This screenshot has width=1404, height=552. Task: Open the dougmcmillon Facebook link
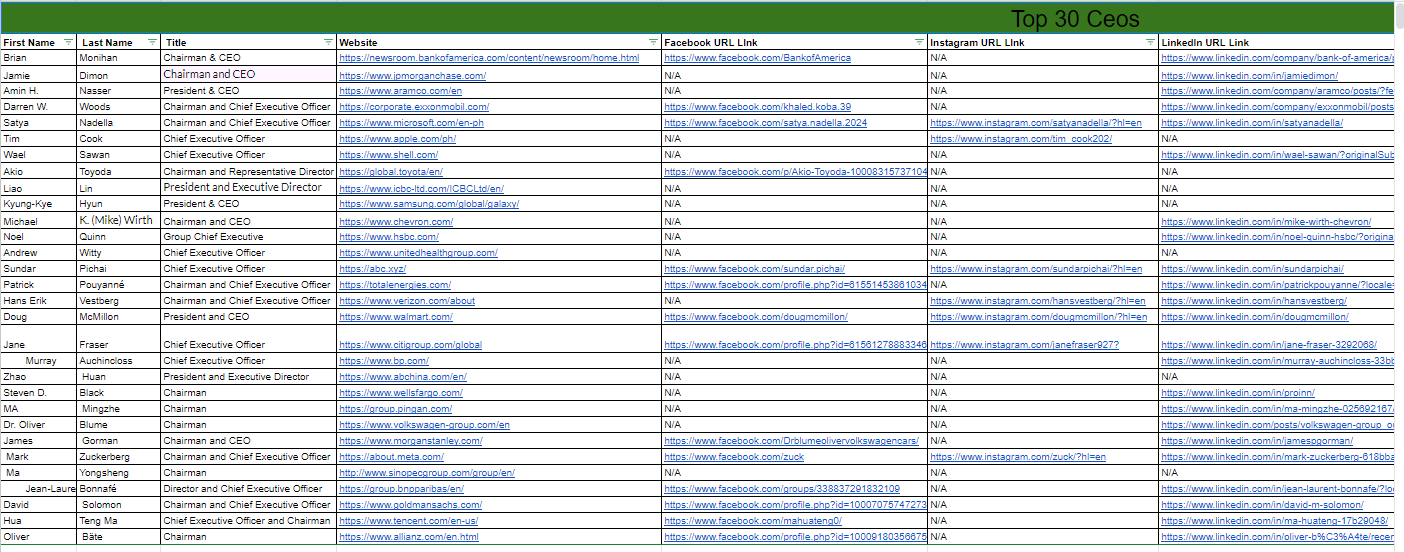[756, 317]
